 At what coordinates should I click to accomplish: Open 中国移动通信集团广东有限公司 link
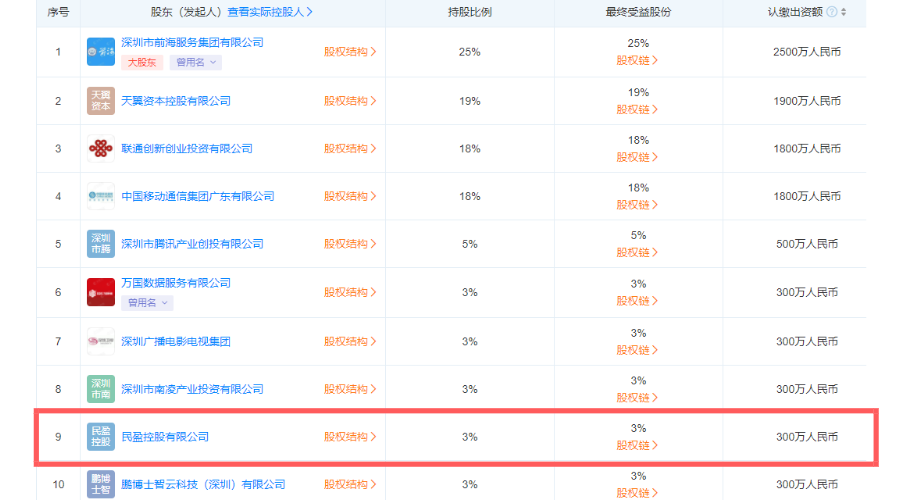[x=198, y=196]
